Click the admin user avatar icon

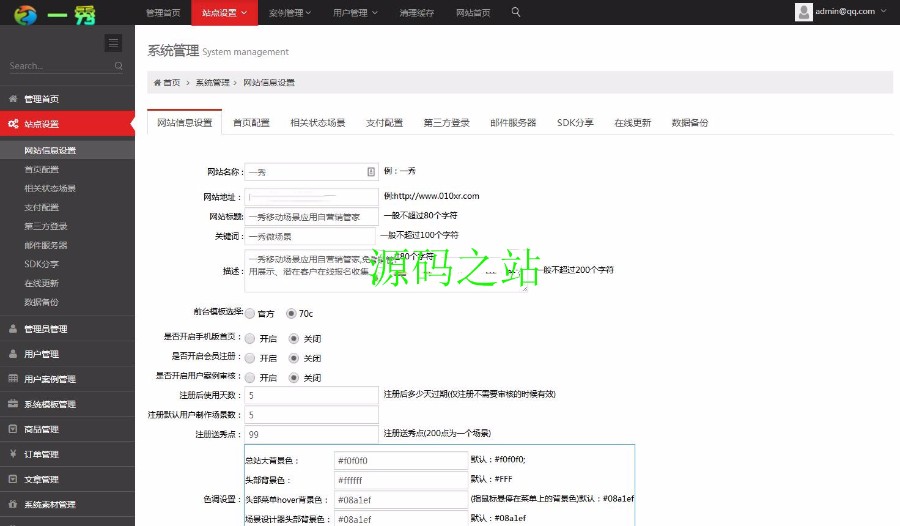804,12
